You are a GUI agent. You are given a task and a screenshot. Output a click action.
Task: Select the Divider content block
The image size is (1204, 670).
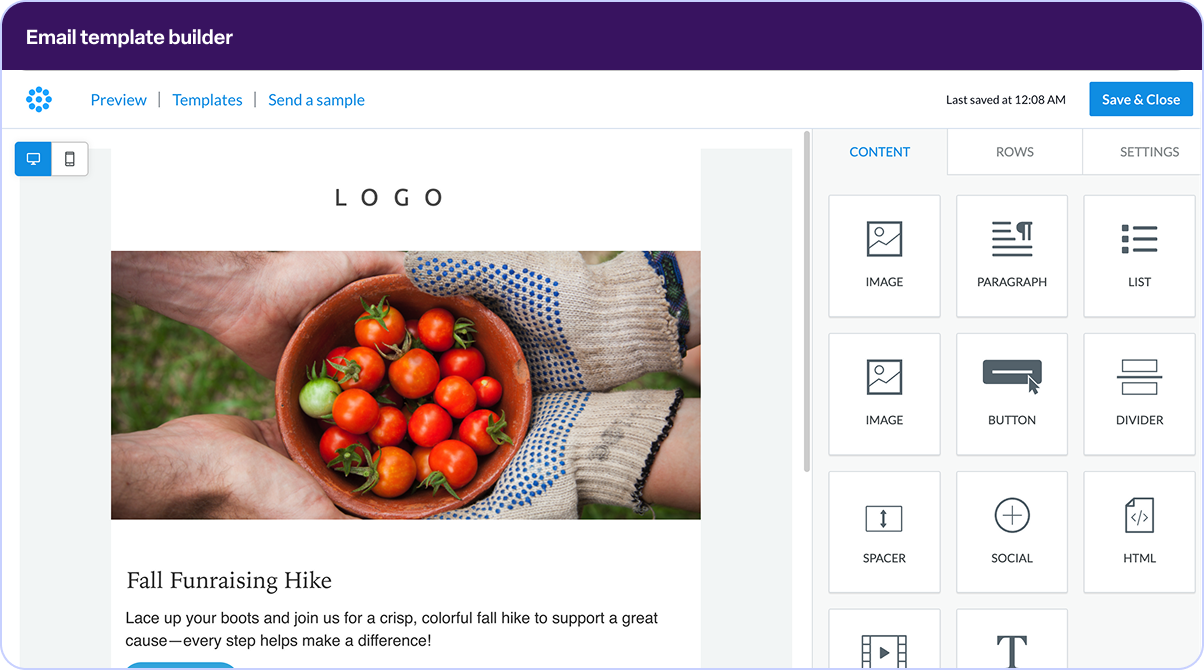pos(1139,394)
